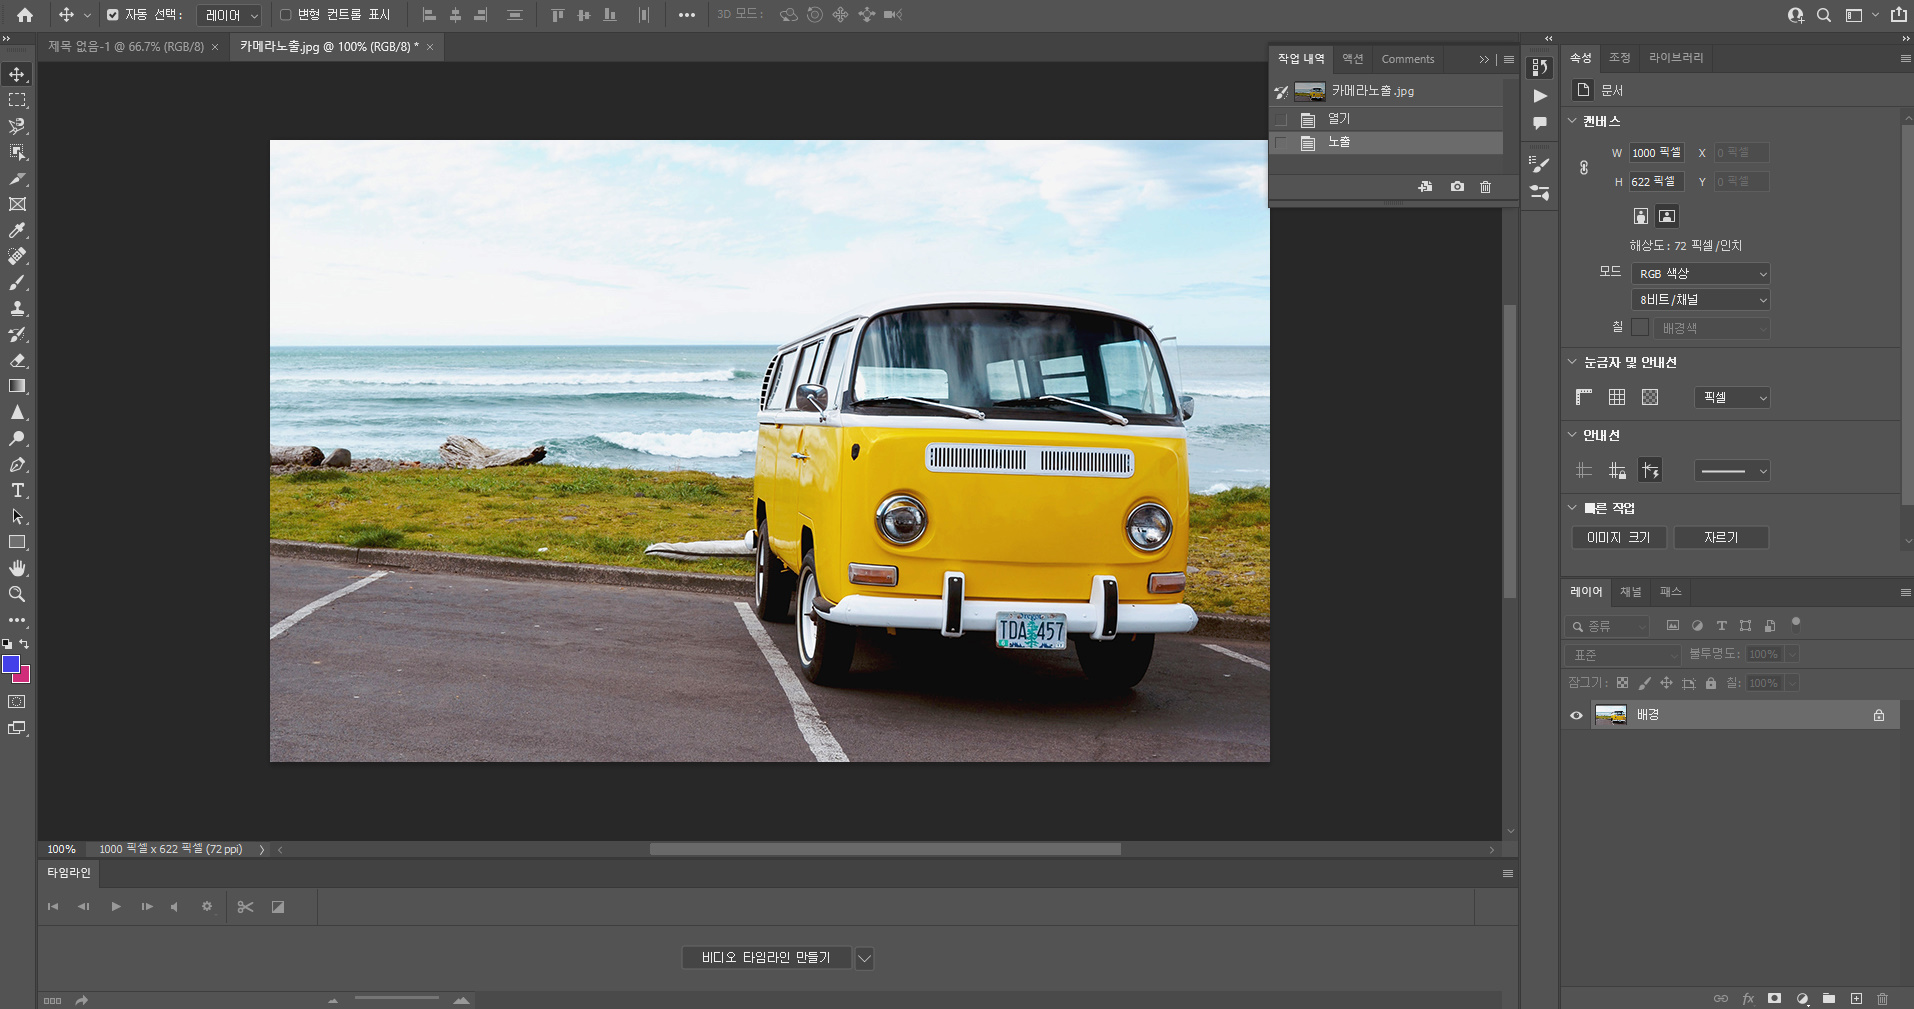Image resolution: width=1914 pixels, height=1009 pixels.
Task: Switch to the 채널 tab
Action: tap(1631, 592)
